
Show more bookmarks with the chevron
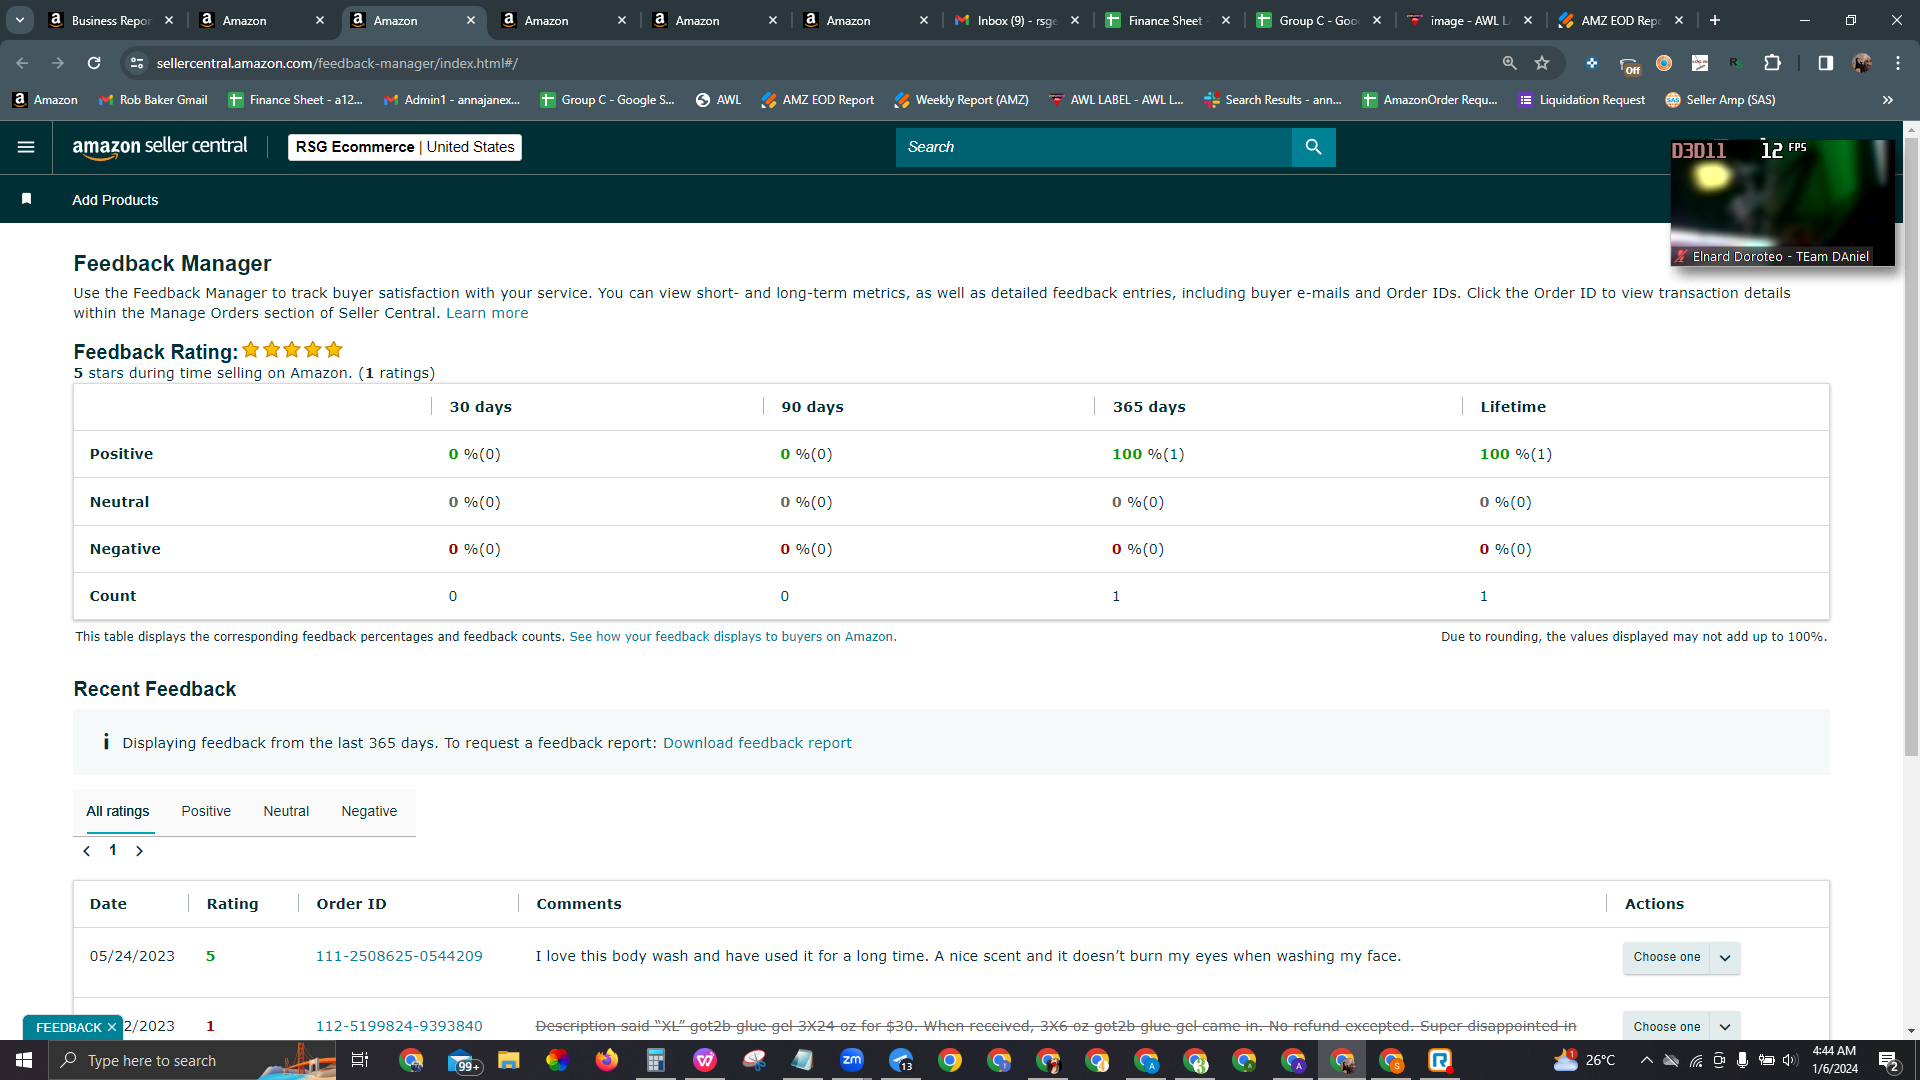click(x=1888, y=100)
